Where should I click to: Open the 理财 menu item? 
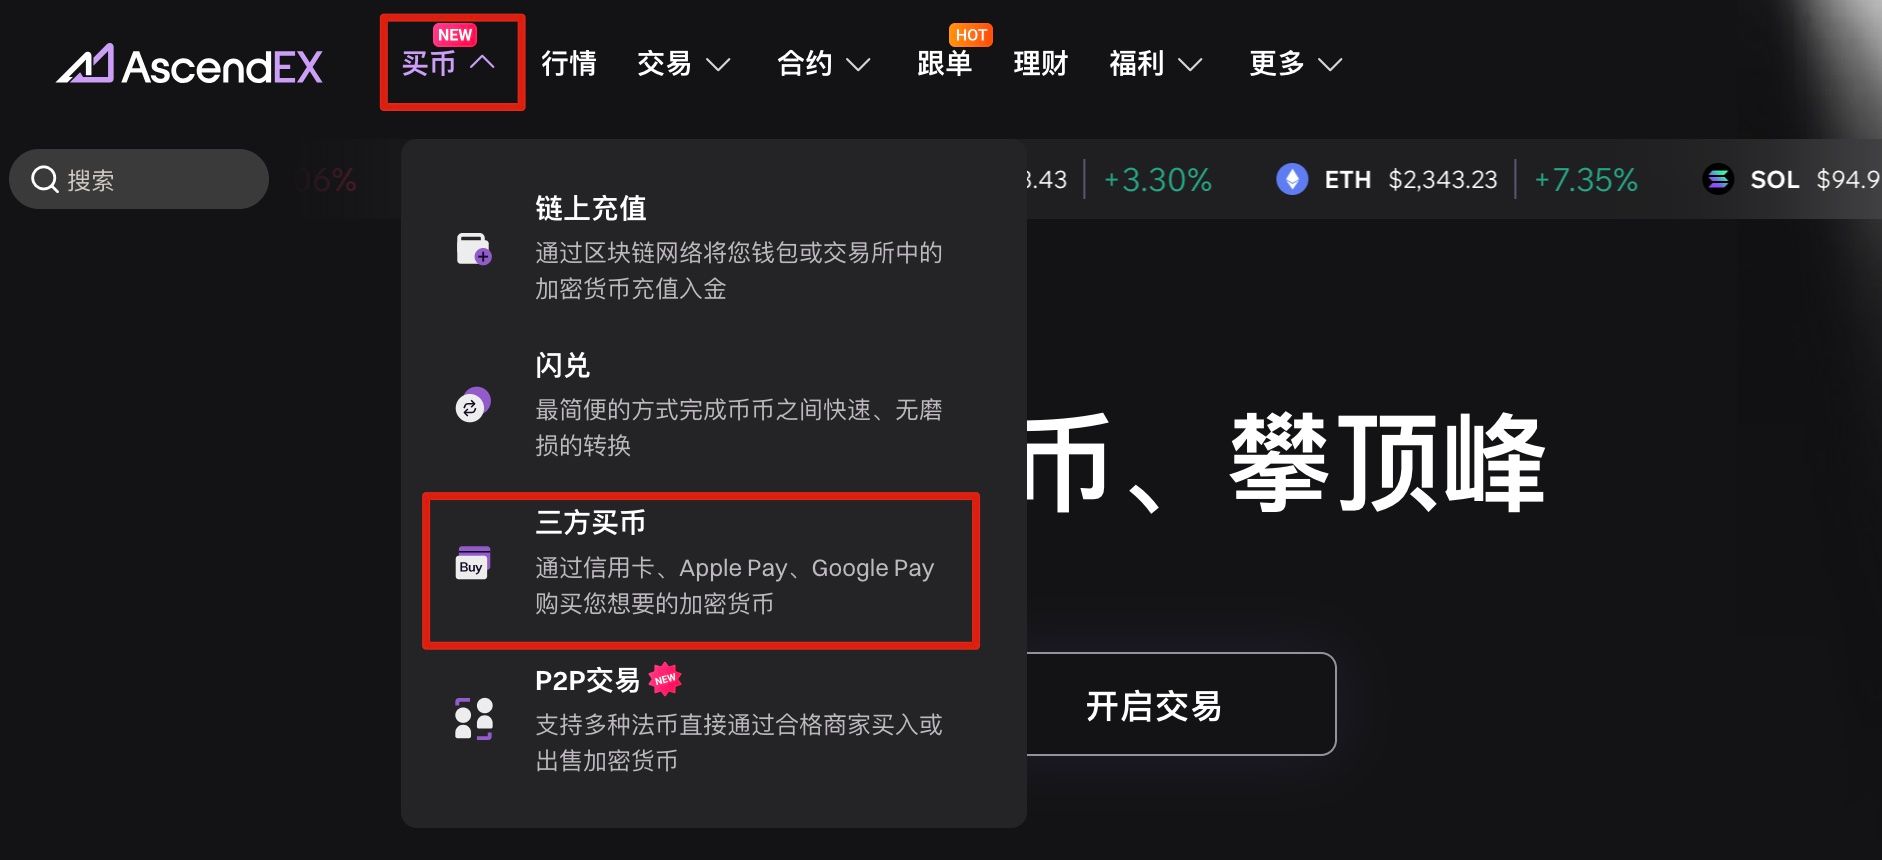click(x=1041, y=64)
